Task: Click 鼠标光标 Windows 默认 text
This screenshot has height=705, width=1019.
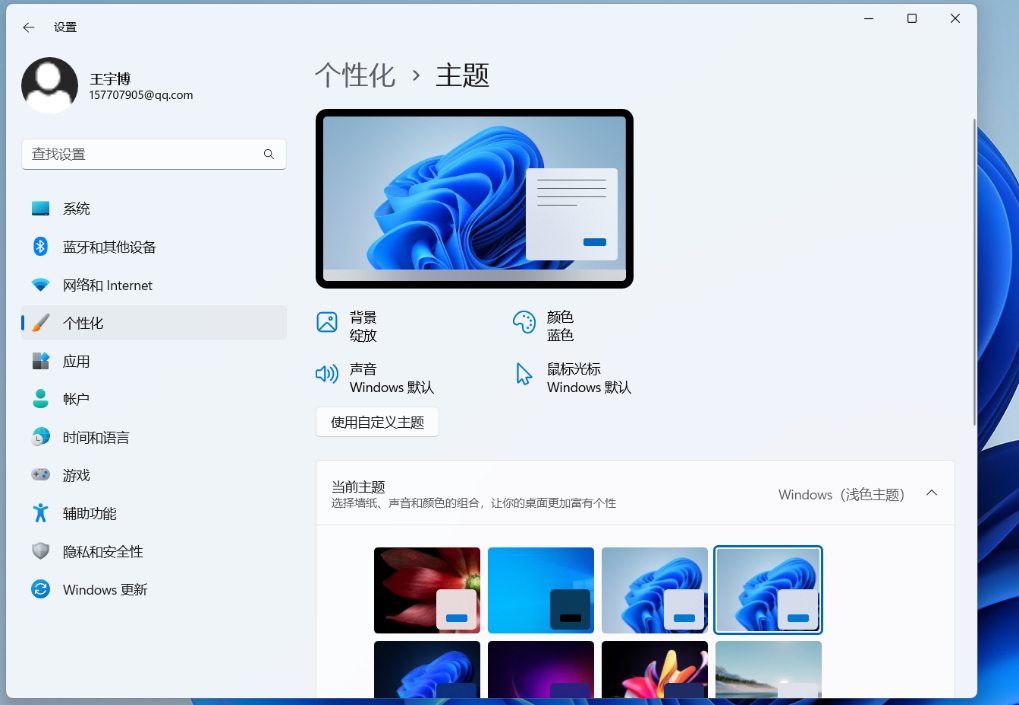Action: click(x=589, y=378)
